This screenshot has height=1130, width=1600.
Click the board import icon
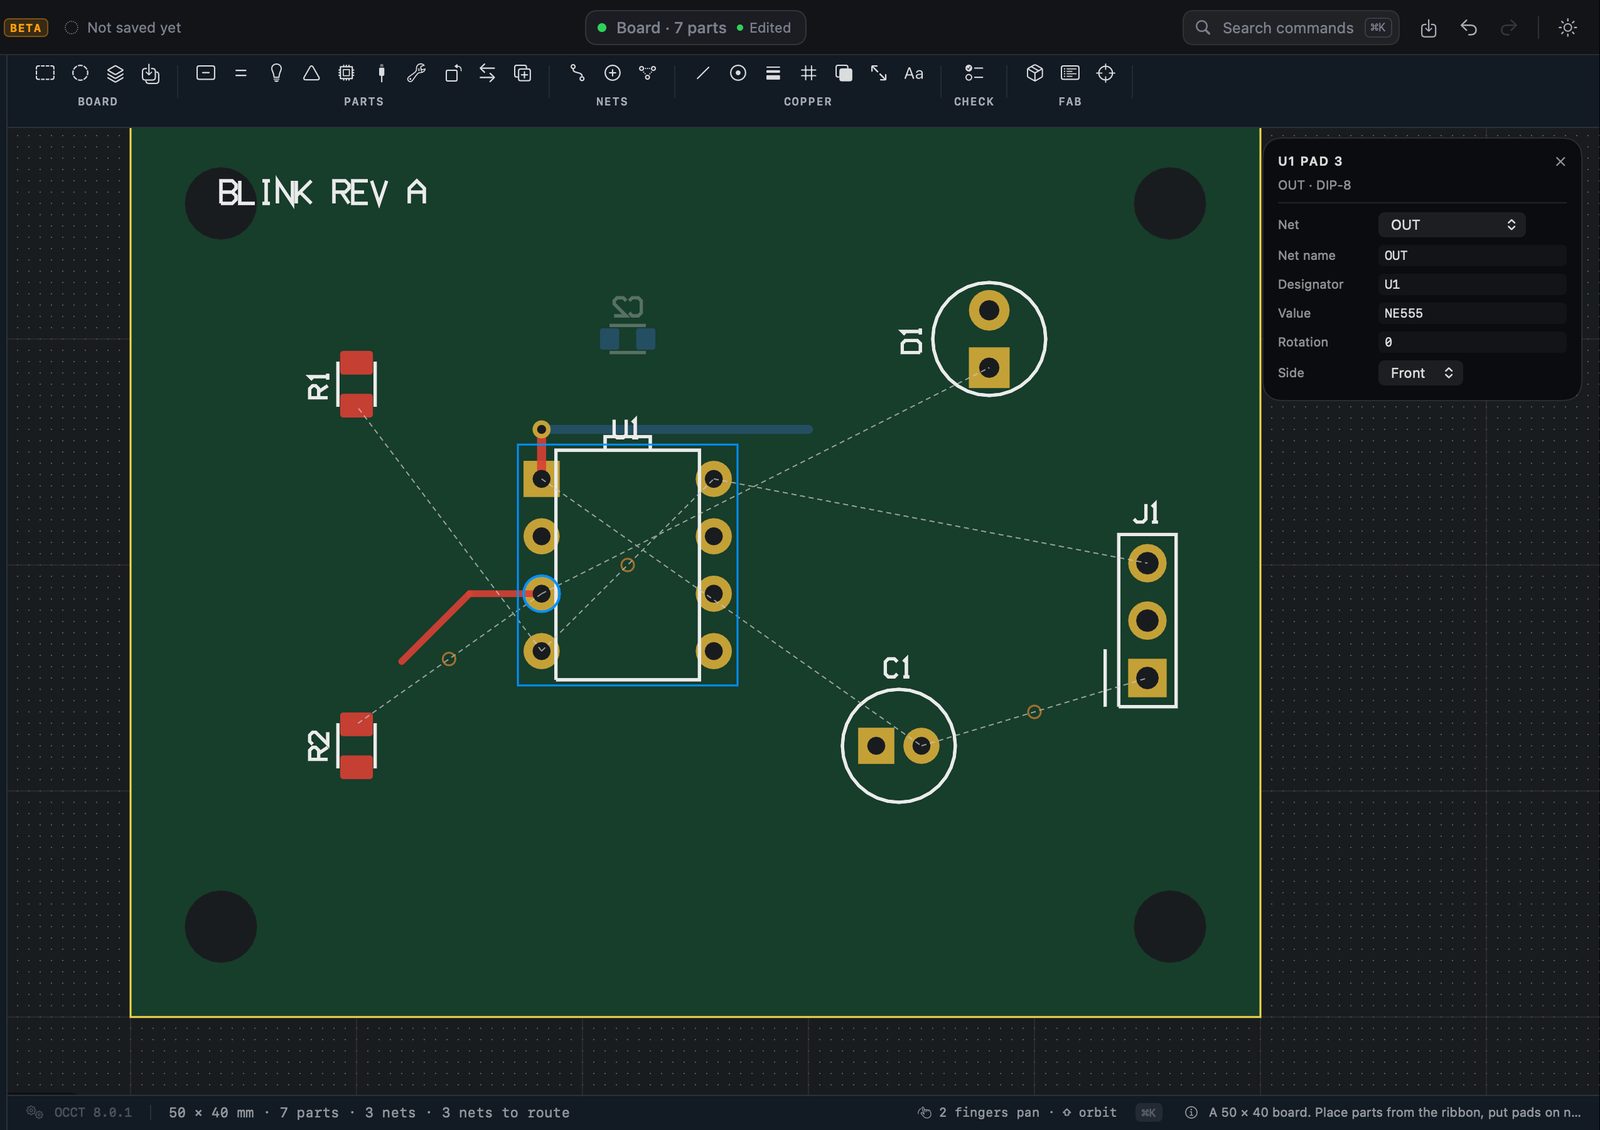[x=150, y=73]
